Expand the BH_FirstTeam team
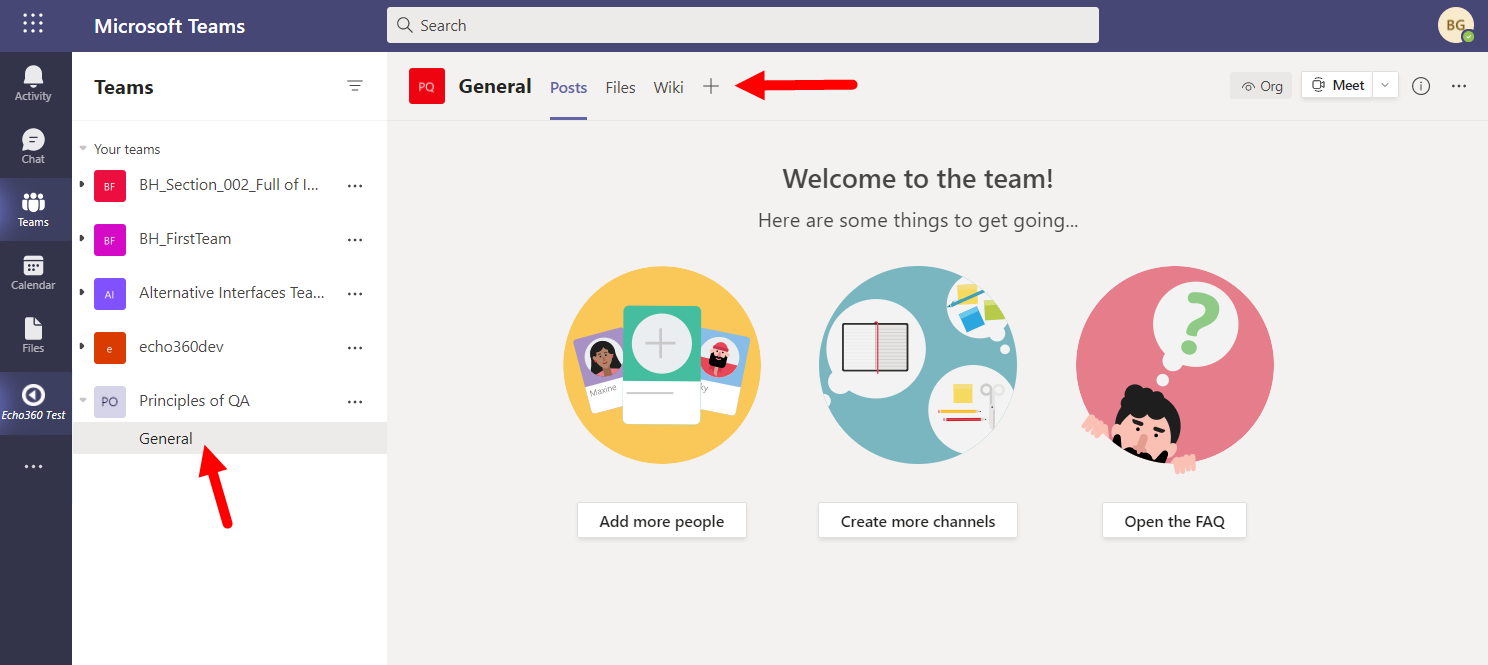This screenshot has height=665, width=1488. pyautogui.click(x=82, y=238)
